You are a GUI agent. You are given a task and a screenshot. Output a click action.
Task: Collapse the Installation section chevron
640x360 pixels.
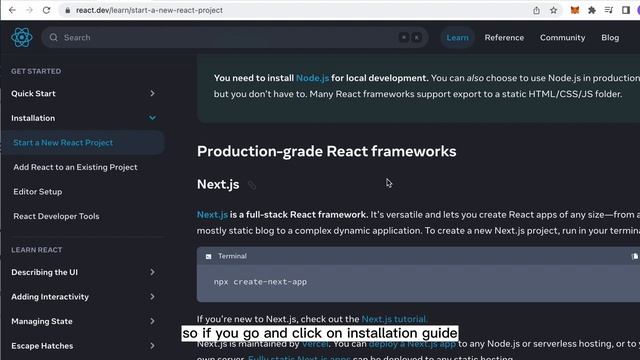152,118
